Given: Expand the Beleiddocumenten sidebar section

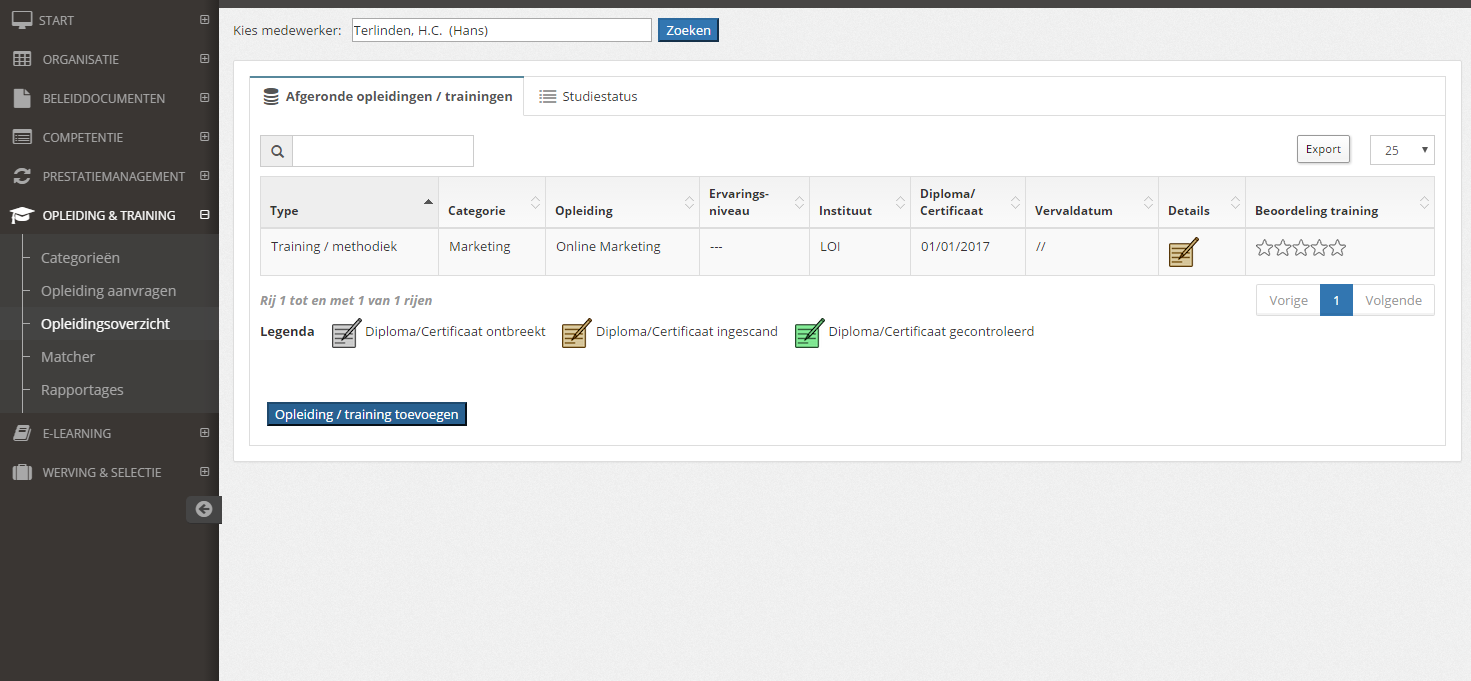Looking at the screenshot, I should (204, 98).
